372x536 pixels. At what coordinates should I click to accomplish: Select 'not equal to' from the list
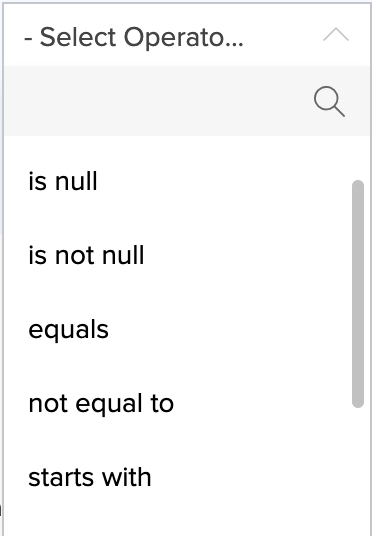(x=187, y=403)
